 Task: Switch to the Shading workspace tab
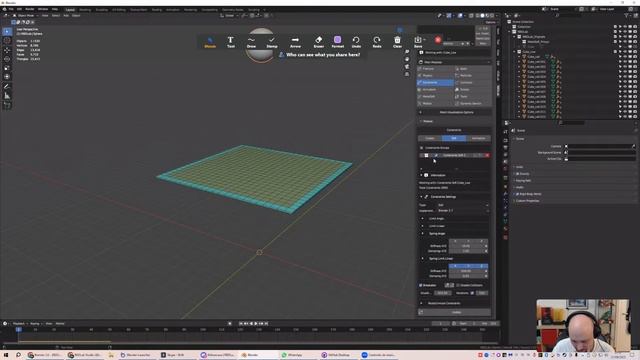pyautogui.click(x=157, y=9)
